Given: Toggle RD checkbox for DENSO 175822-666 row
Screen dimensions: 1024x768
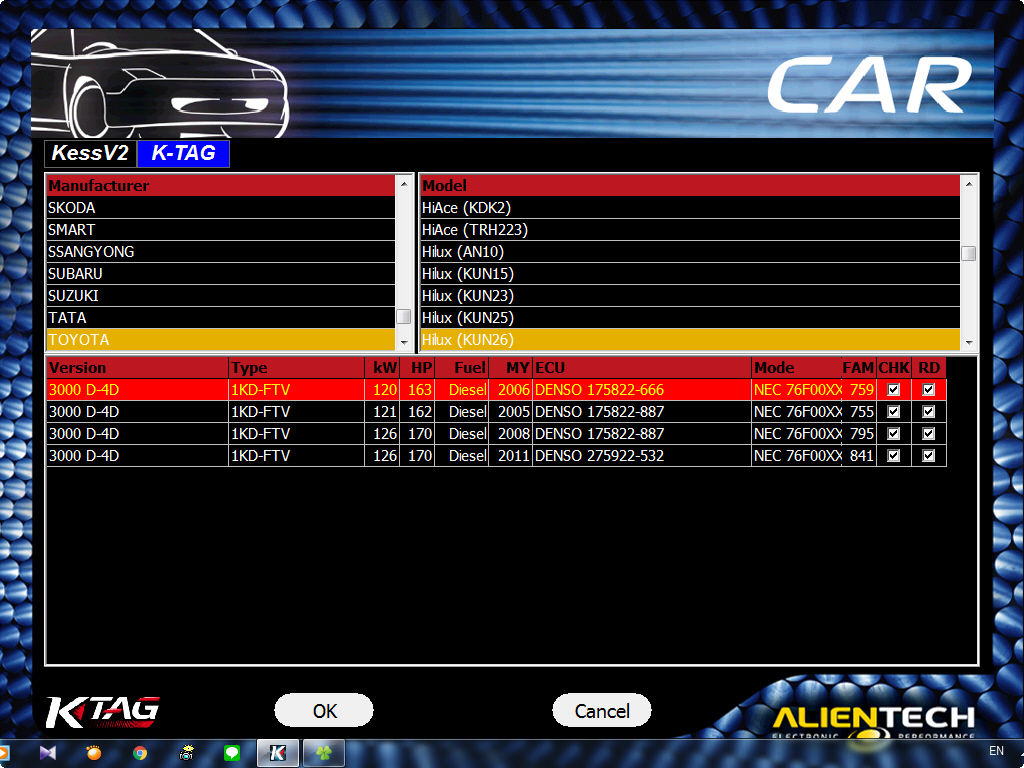Looking at the screenshot, I should (x=928, y=390).
